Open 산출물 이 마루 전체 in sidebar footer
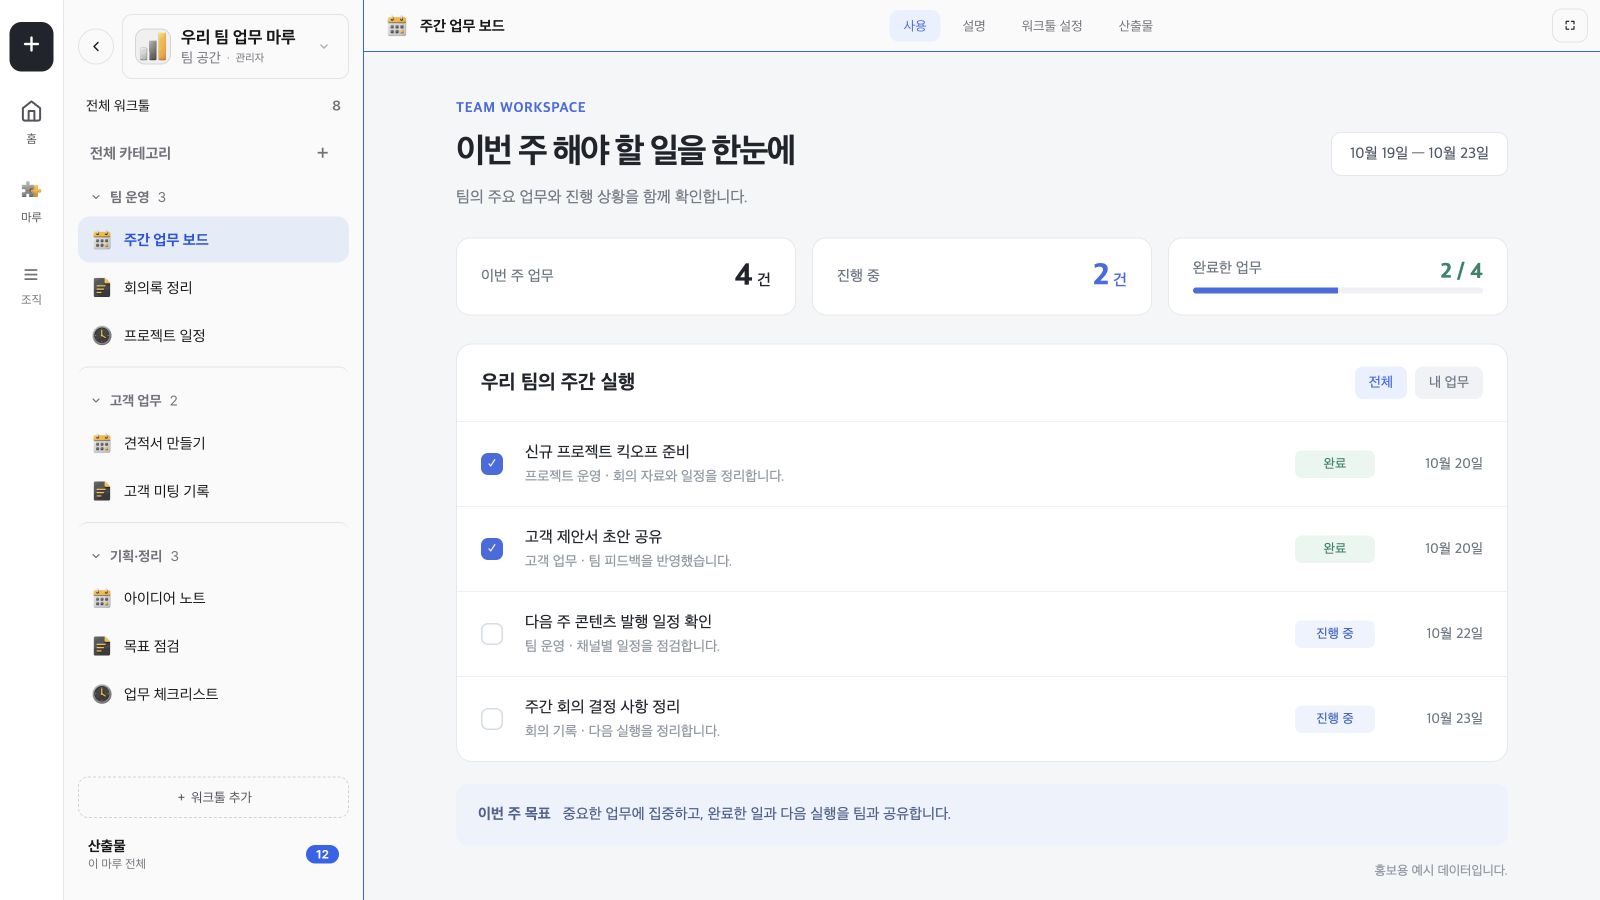 tap(214, 854)
